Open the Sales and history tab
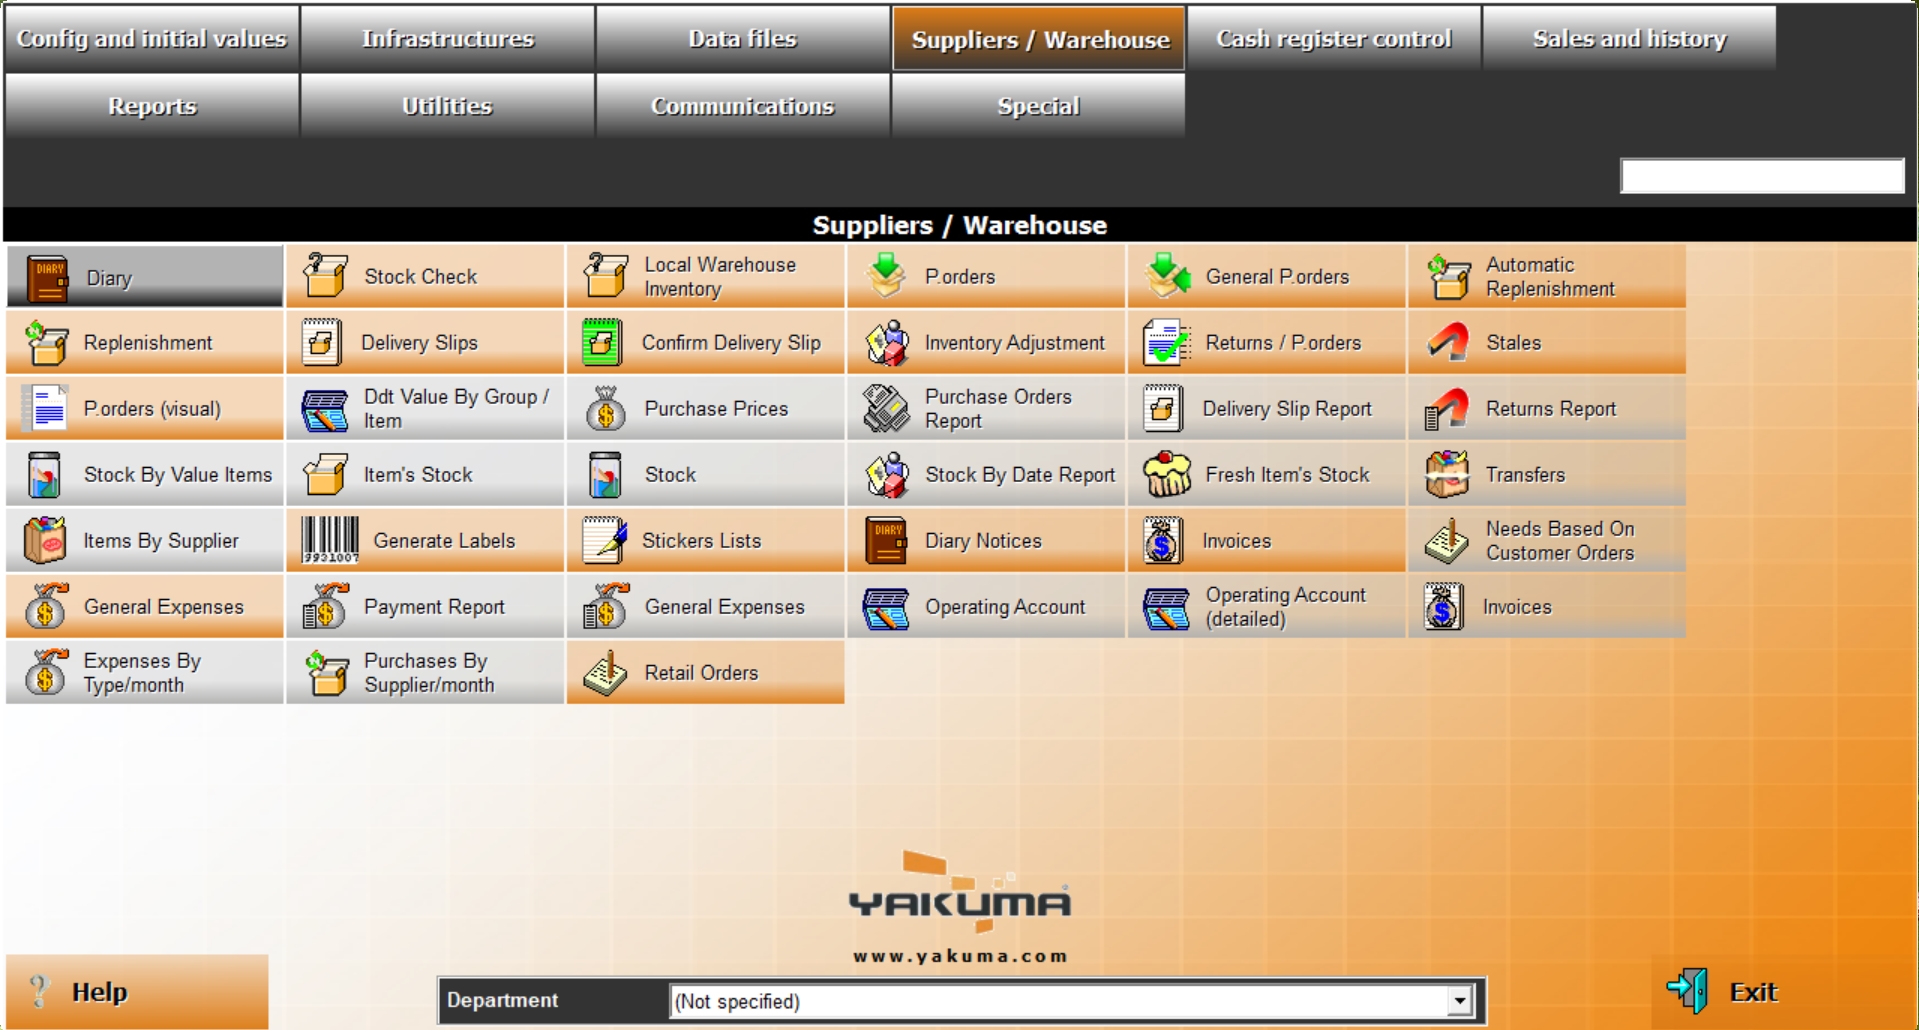Screen dimensions: 1919x1030 pyautogui.click(x=1629, y=39)
